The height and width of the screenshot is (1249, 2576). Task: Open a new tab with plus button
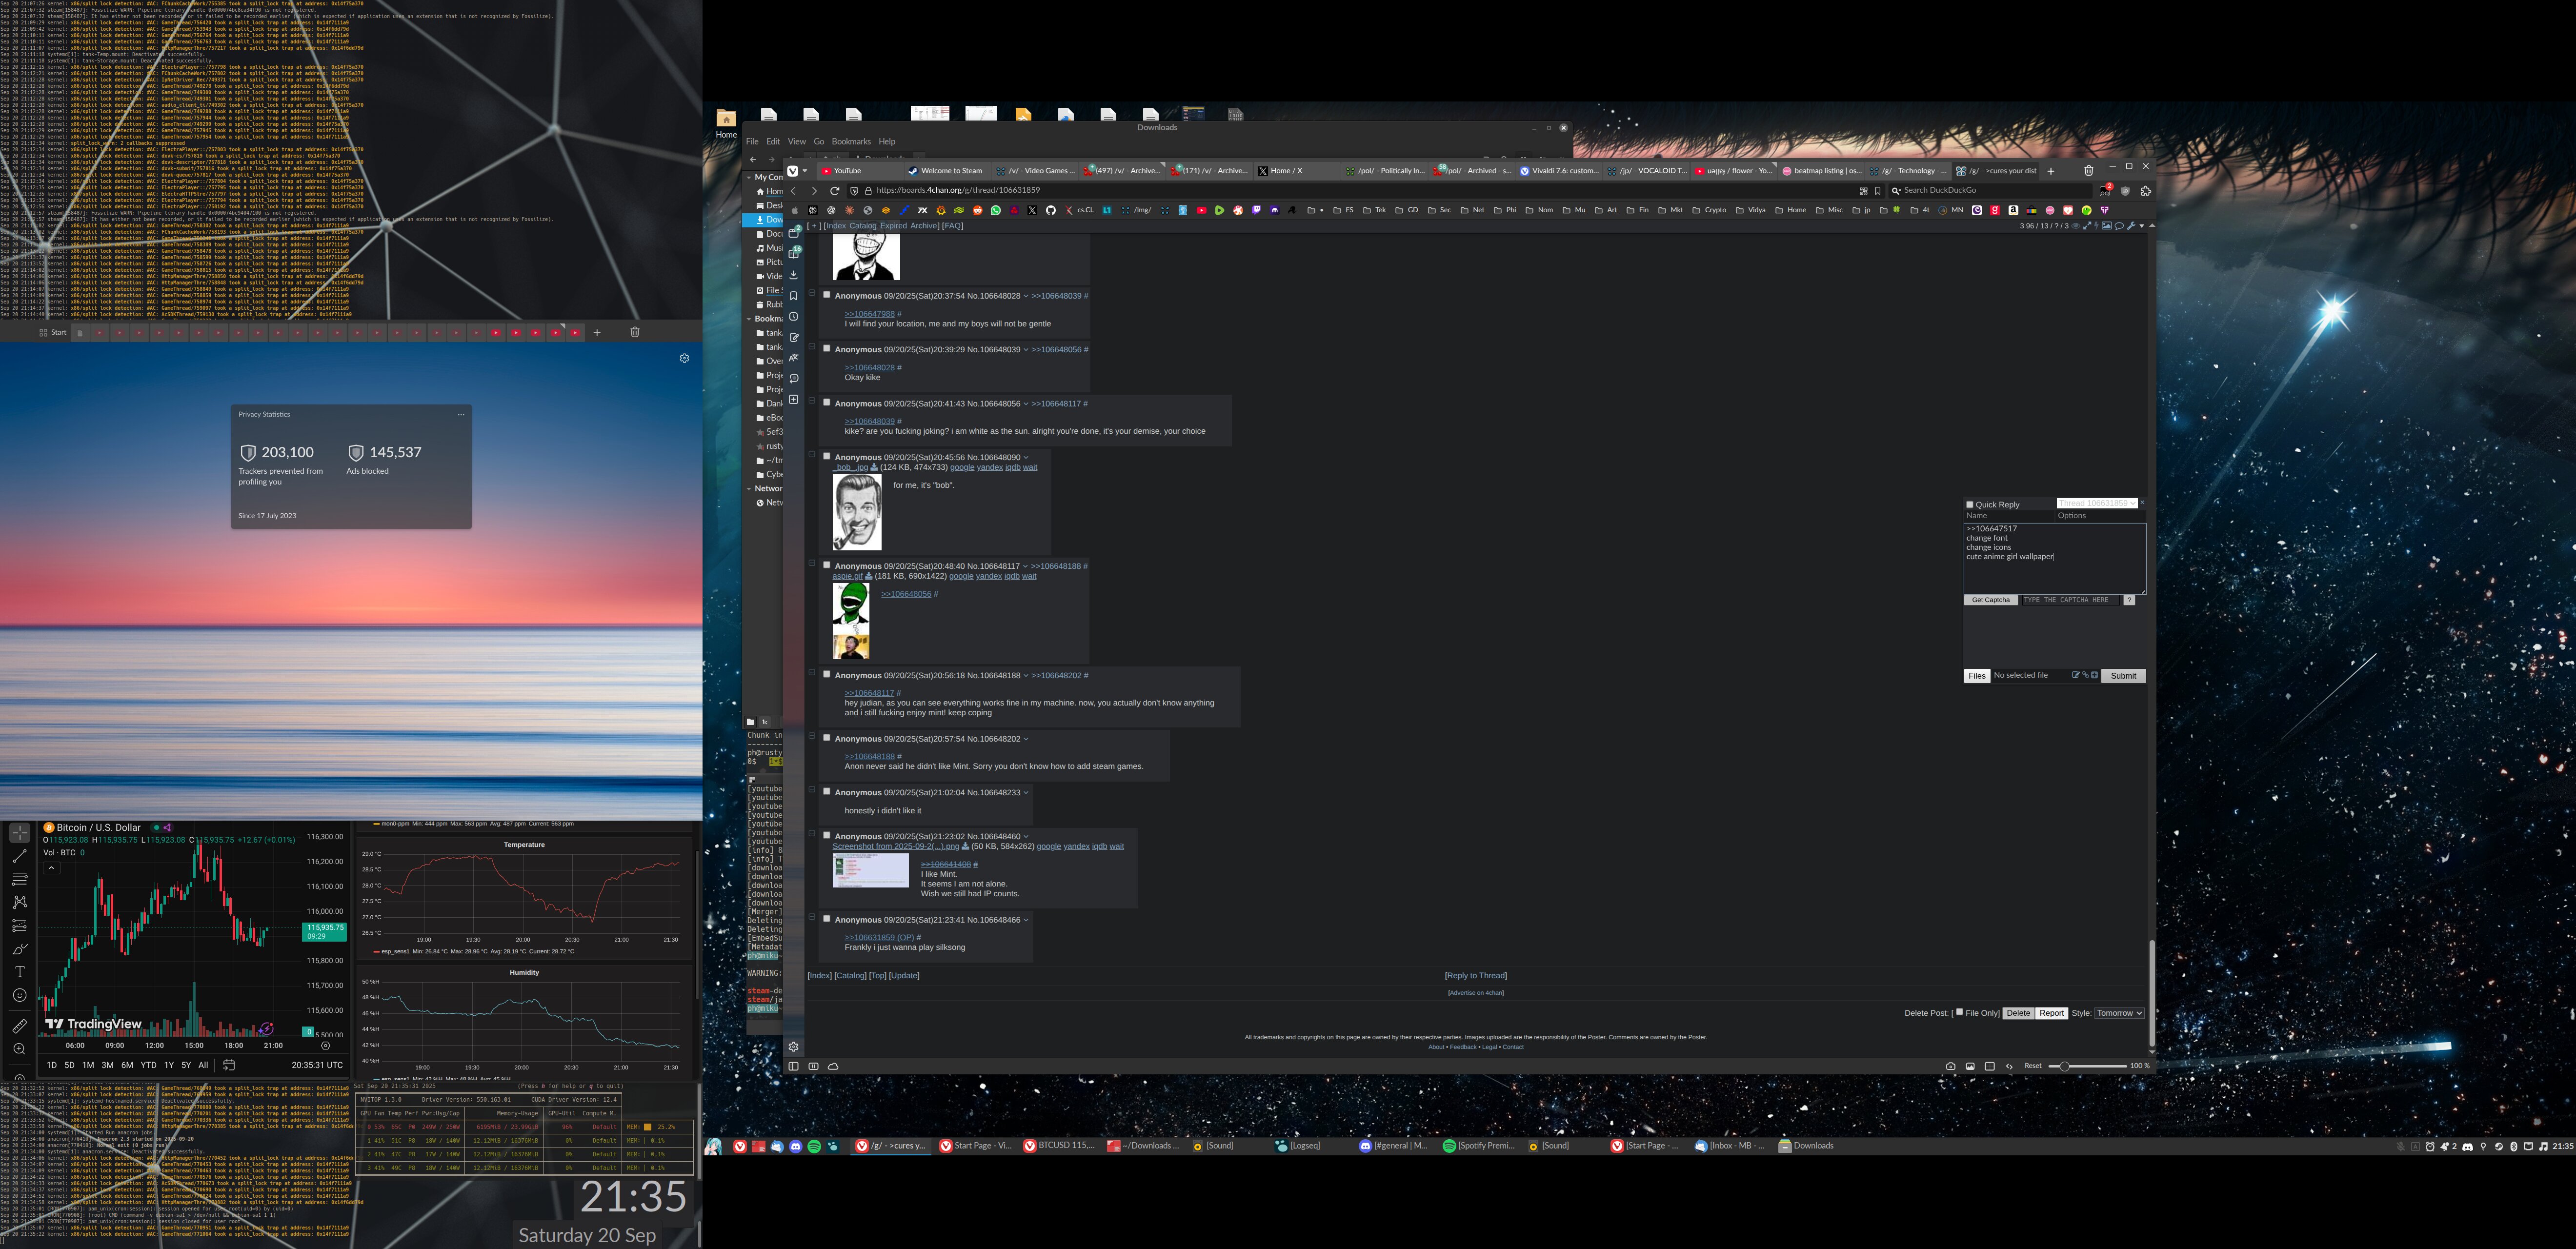pyautogui.click(x=2051, y=171)
